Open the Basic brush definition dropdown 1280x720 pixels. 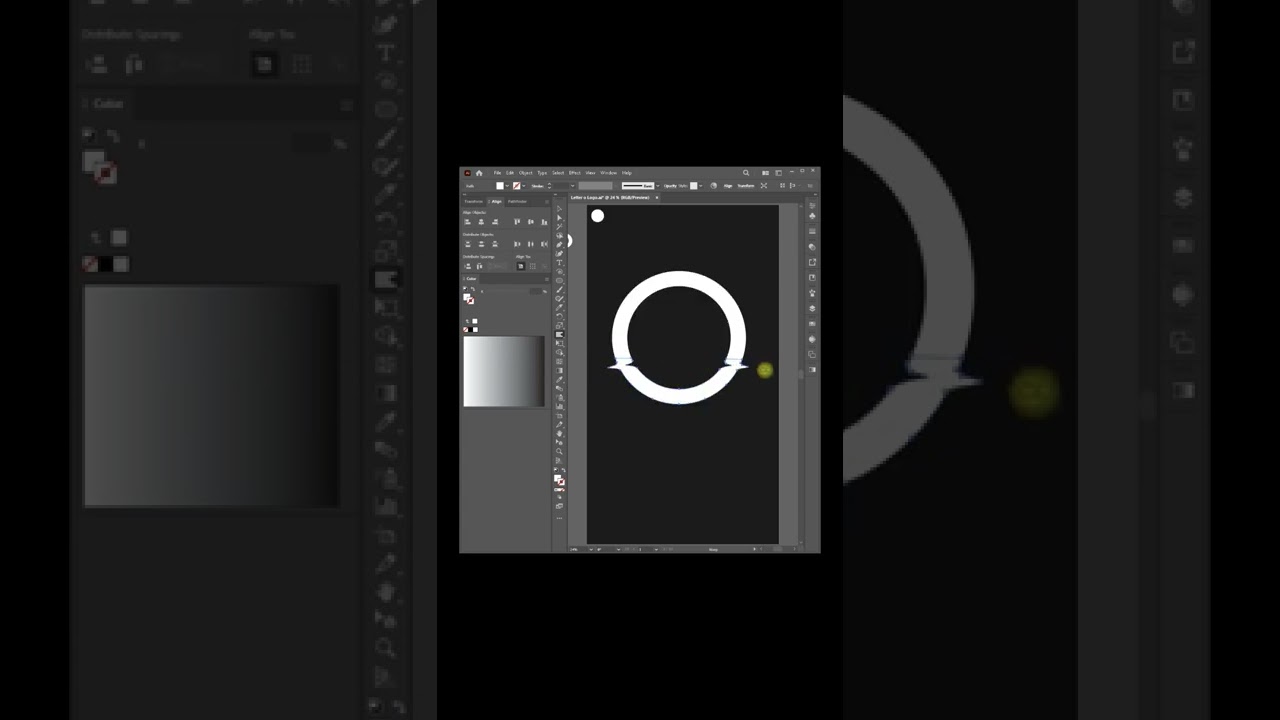[x=657, y=186]
